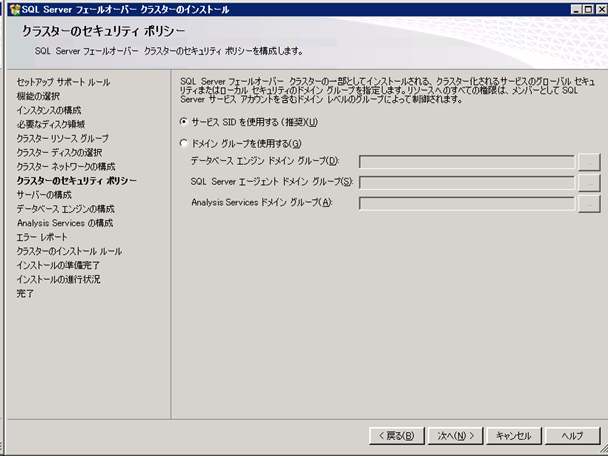608x456 pixels.
Task: Maximize the installer window
Action: tap(589, 9)
